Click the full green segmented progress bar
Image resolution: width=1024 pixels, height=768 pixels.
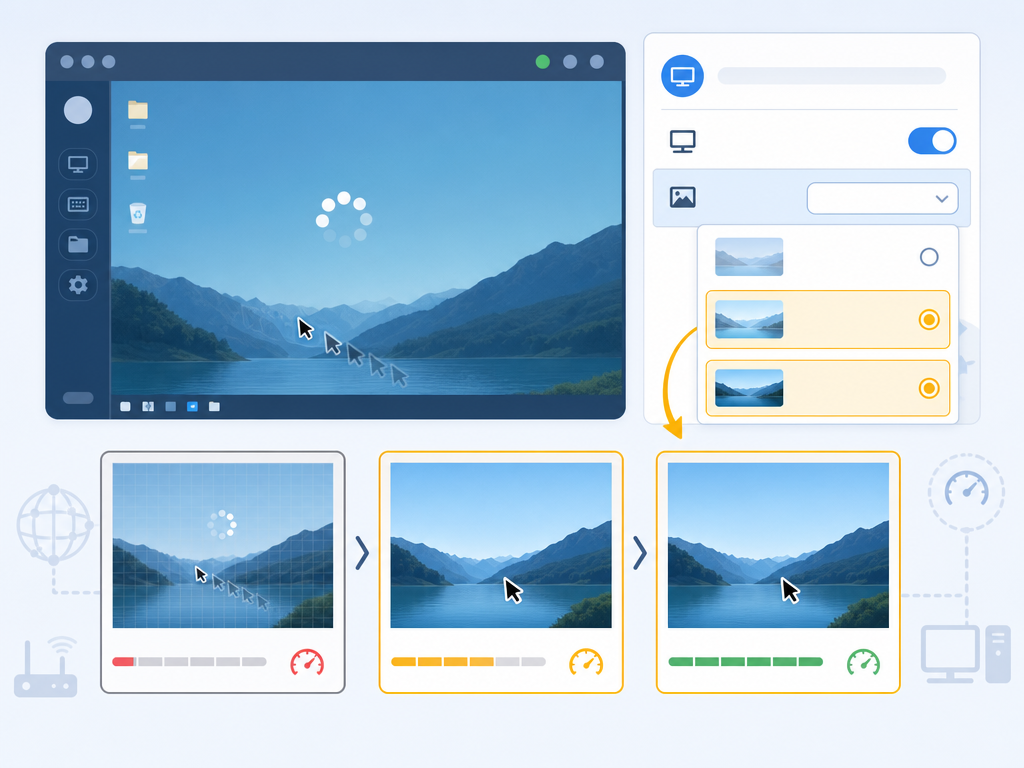(746, 662)
